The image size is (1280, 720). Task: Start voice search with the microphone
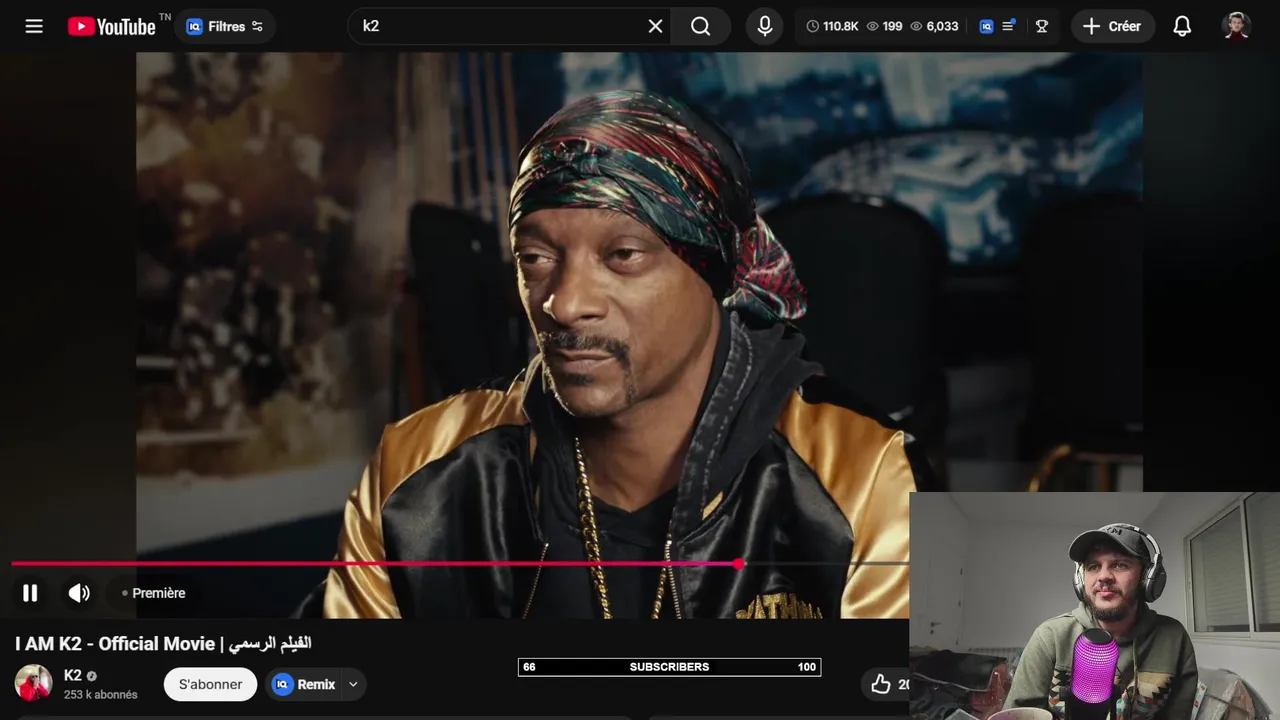coord(765,26)
